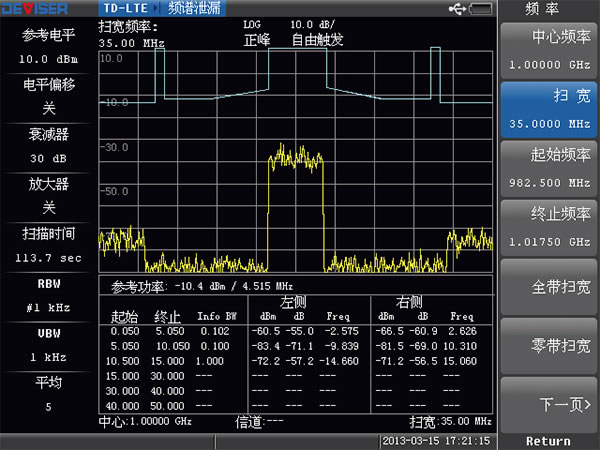Click the battery status icon
The width and height of the screenshot is (600, 450).
(480, 8)
